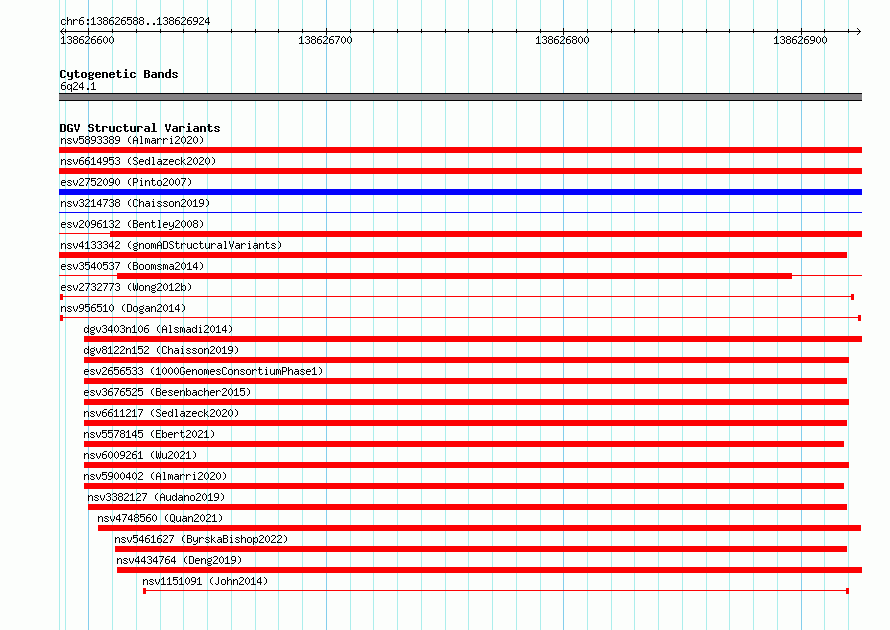The image size is (890, 630).
Task: Click ruler position 138626800
Action: coord(562,40)
